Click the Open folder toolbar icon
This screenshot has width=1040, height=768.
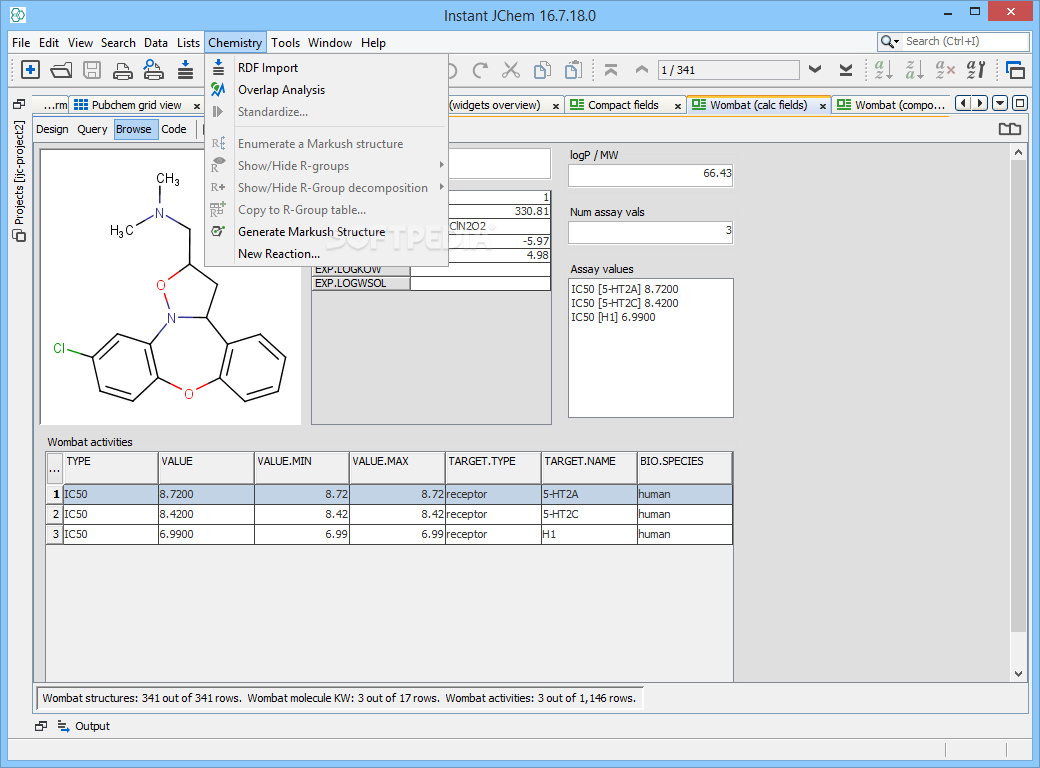coord(61,70)
